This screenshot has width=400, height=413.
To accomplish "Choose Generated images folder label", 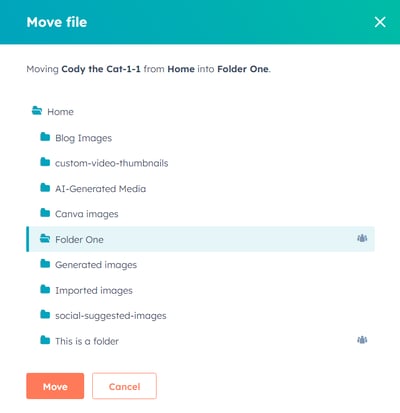I will coord(96,265).
